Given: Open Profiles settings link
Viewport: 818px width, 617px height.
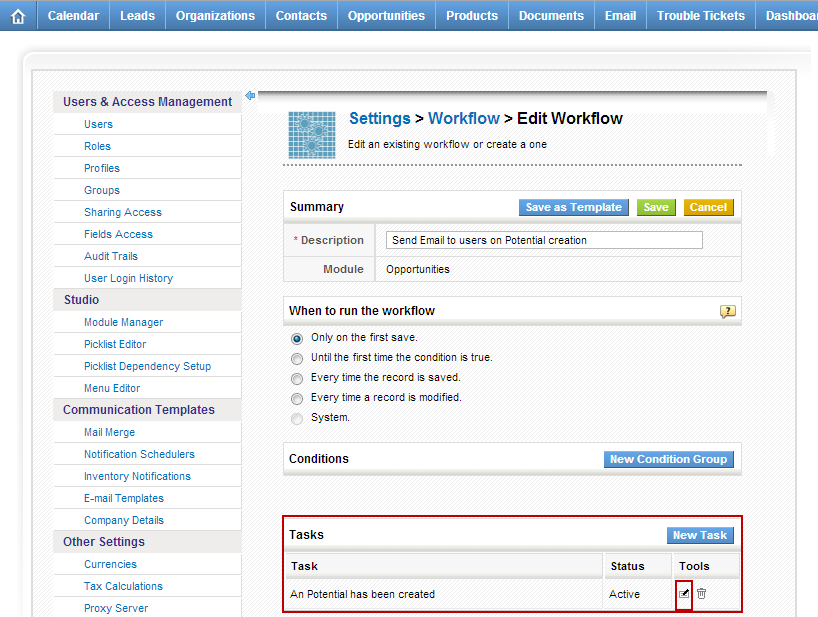Looking at the screenshot, I should tap(102, 168).
